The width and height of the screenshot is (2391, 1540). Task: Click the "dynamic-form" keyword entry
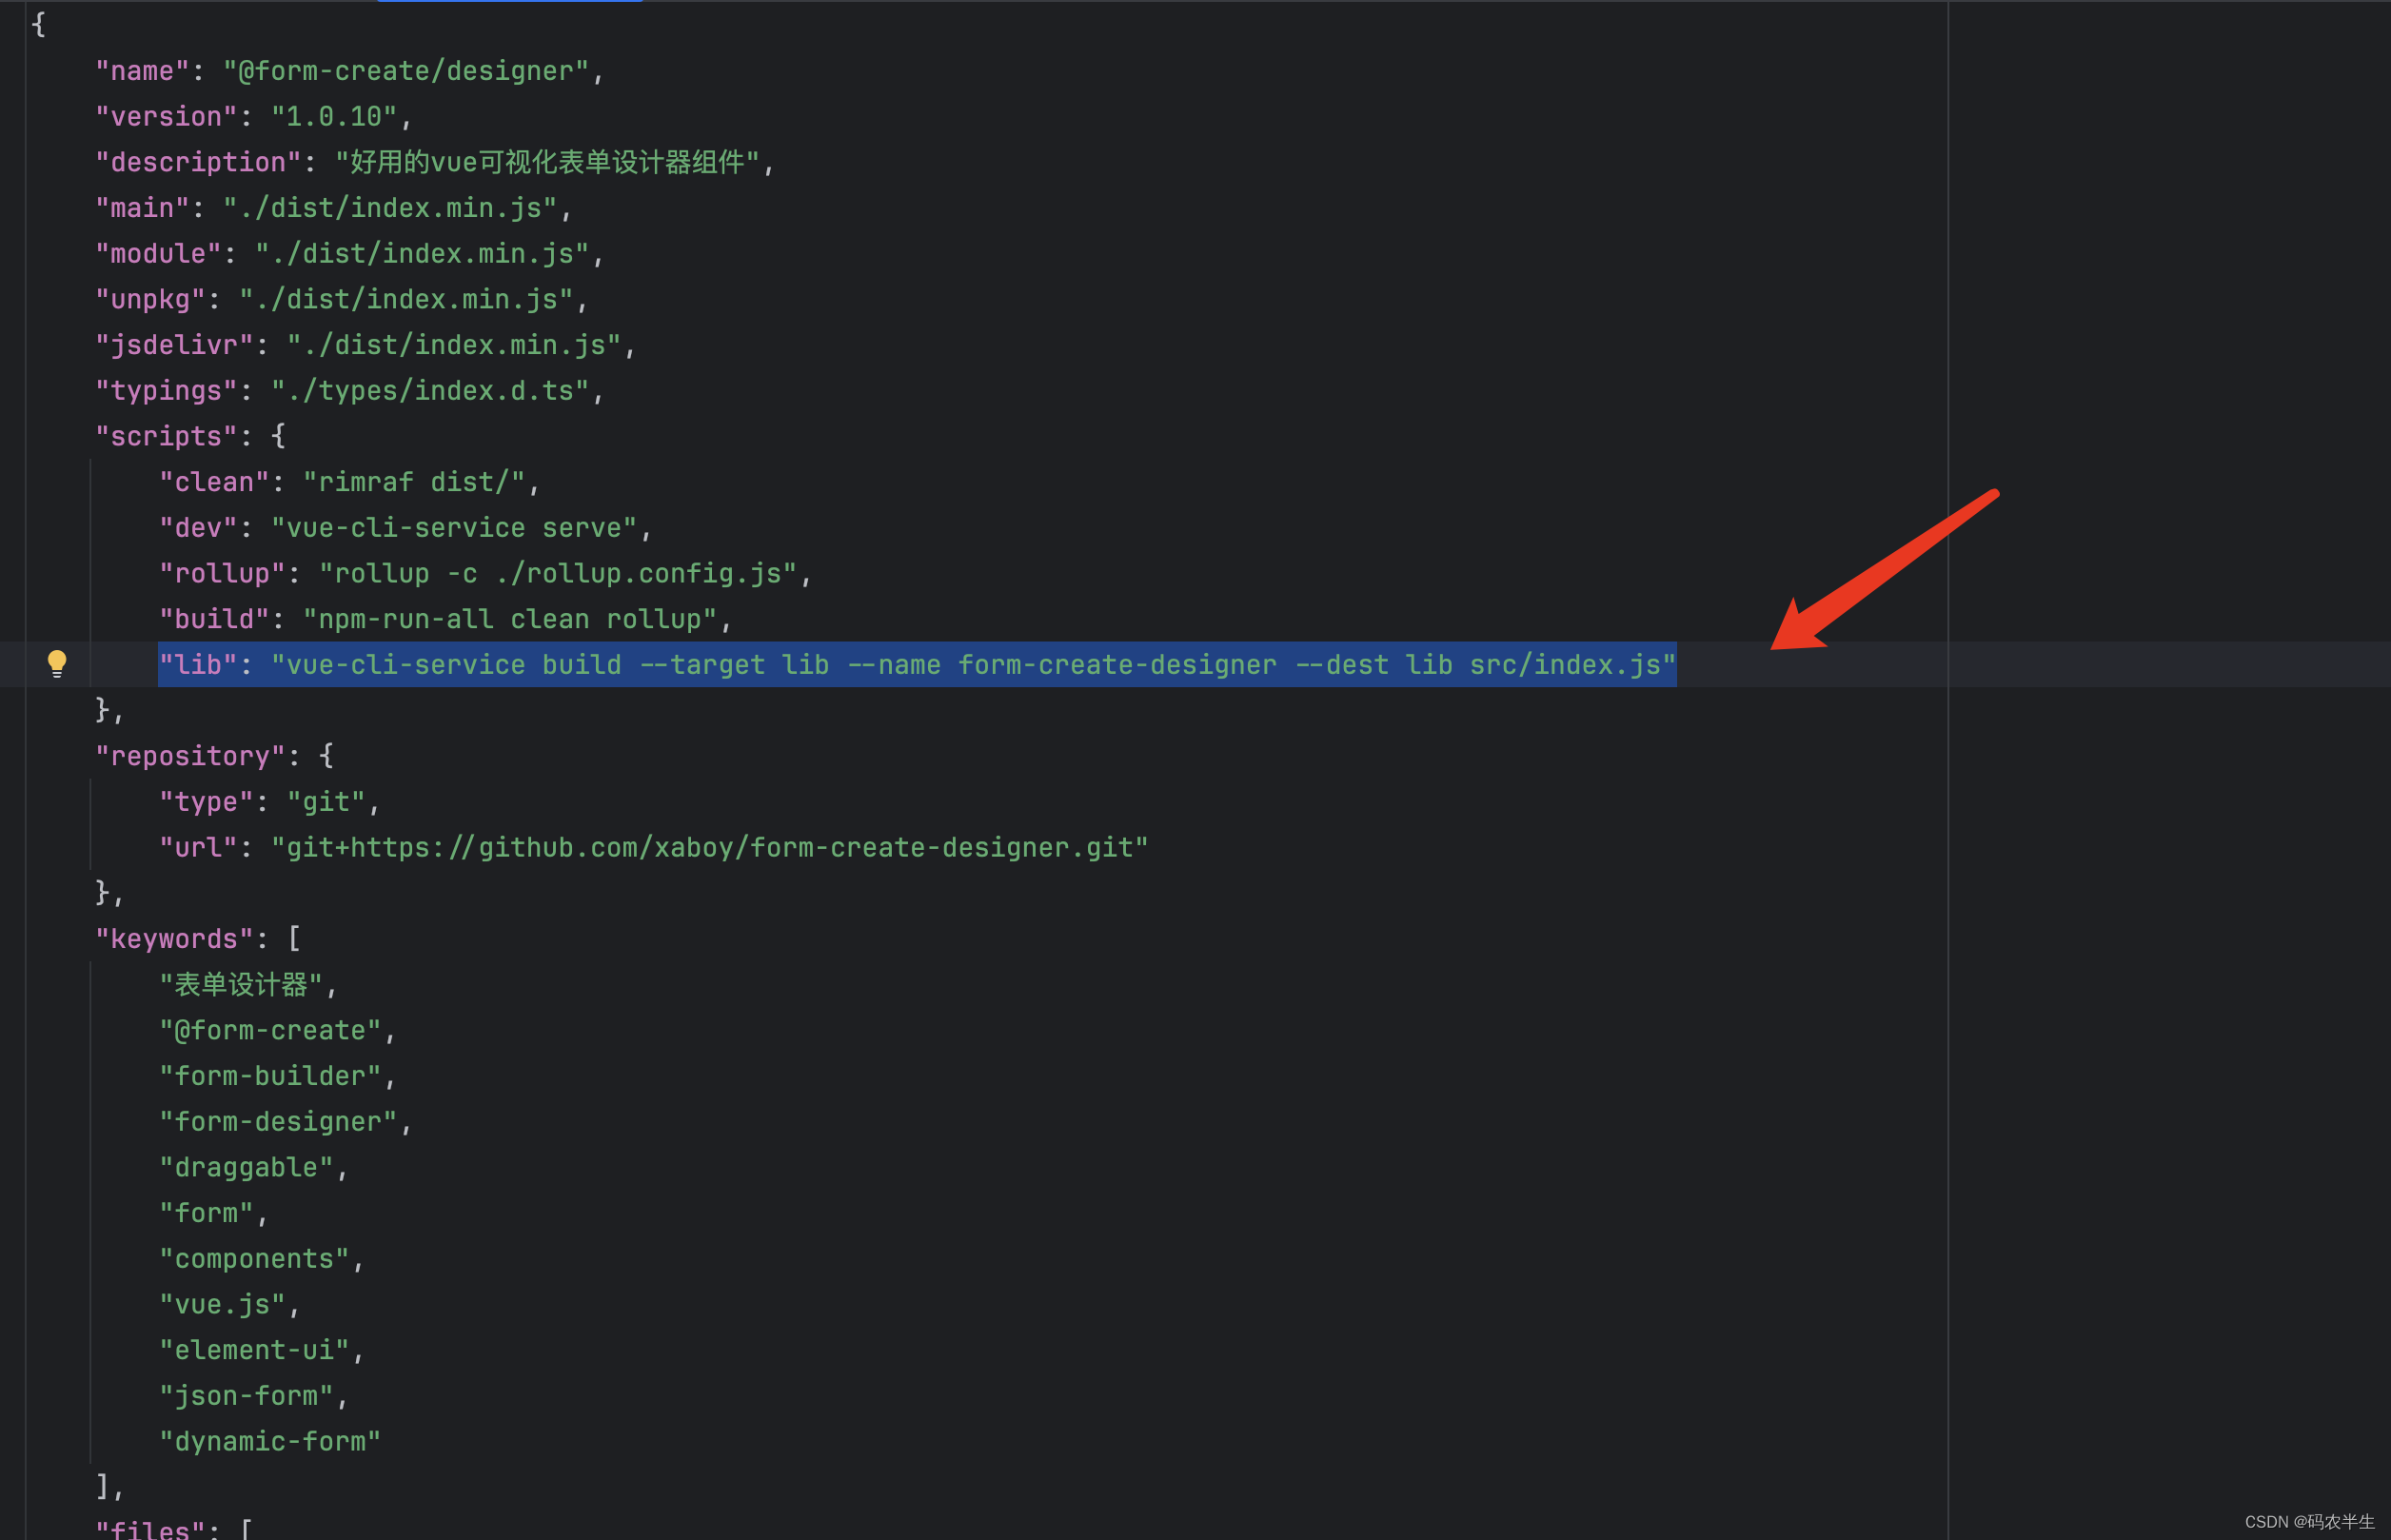click(x=270, y=1441)
